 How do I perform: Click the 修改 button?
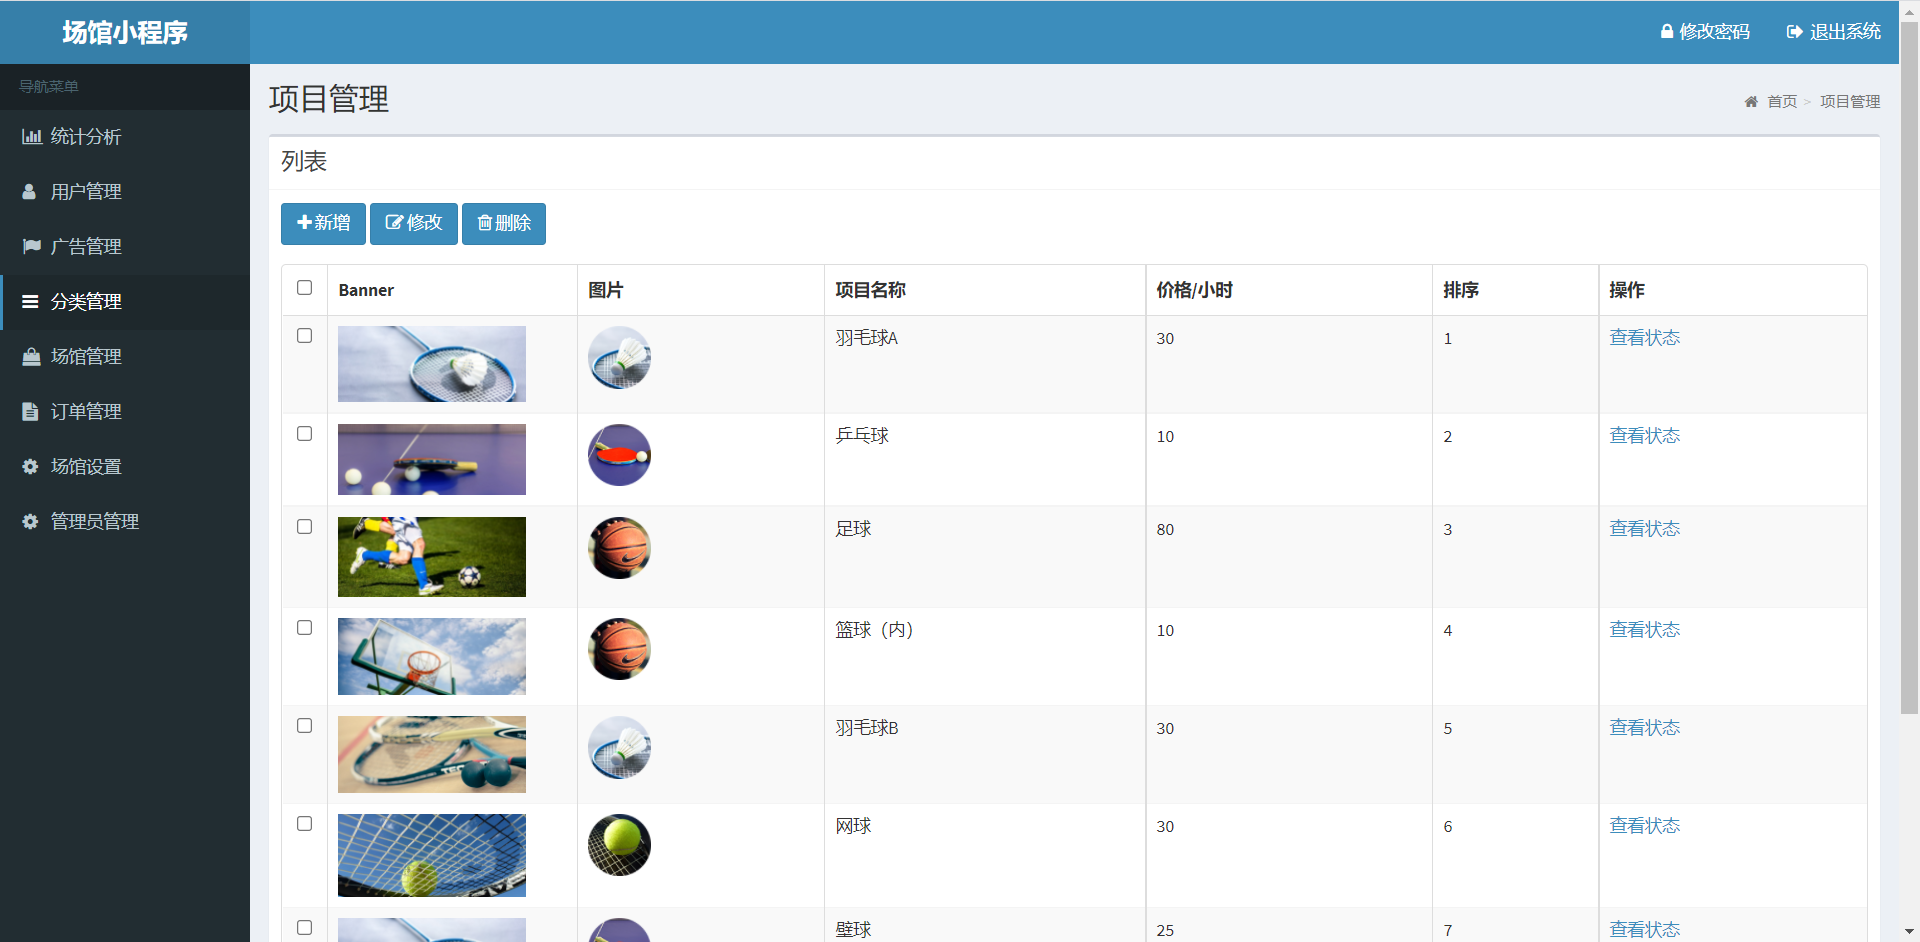414,223
